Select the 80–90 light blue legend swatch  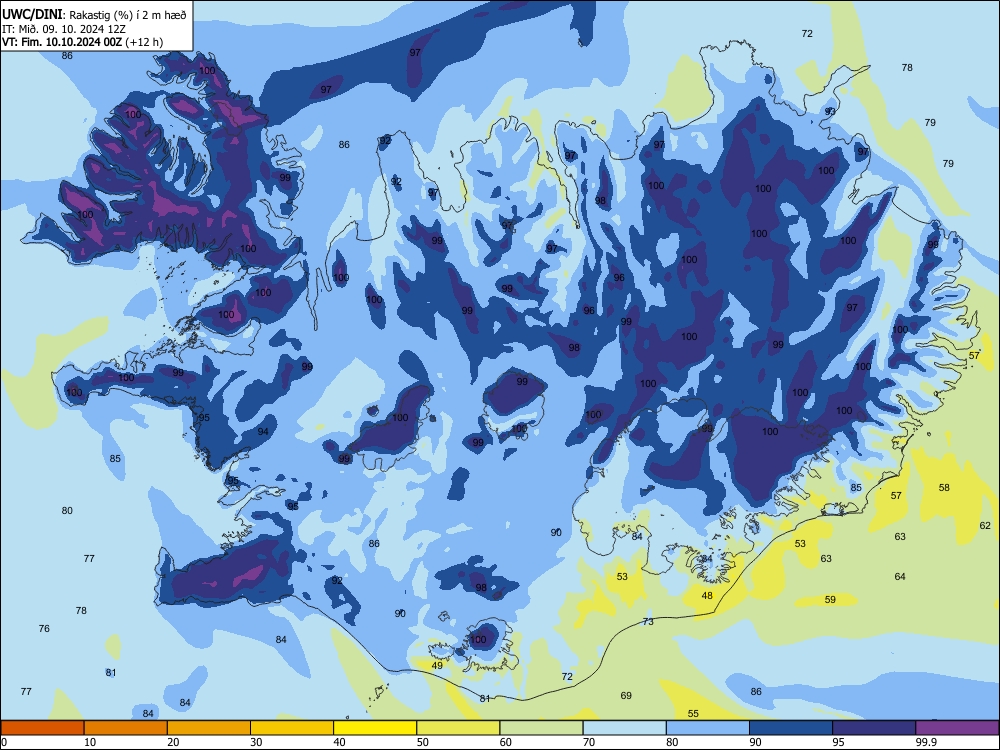(x=708, y=728)
